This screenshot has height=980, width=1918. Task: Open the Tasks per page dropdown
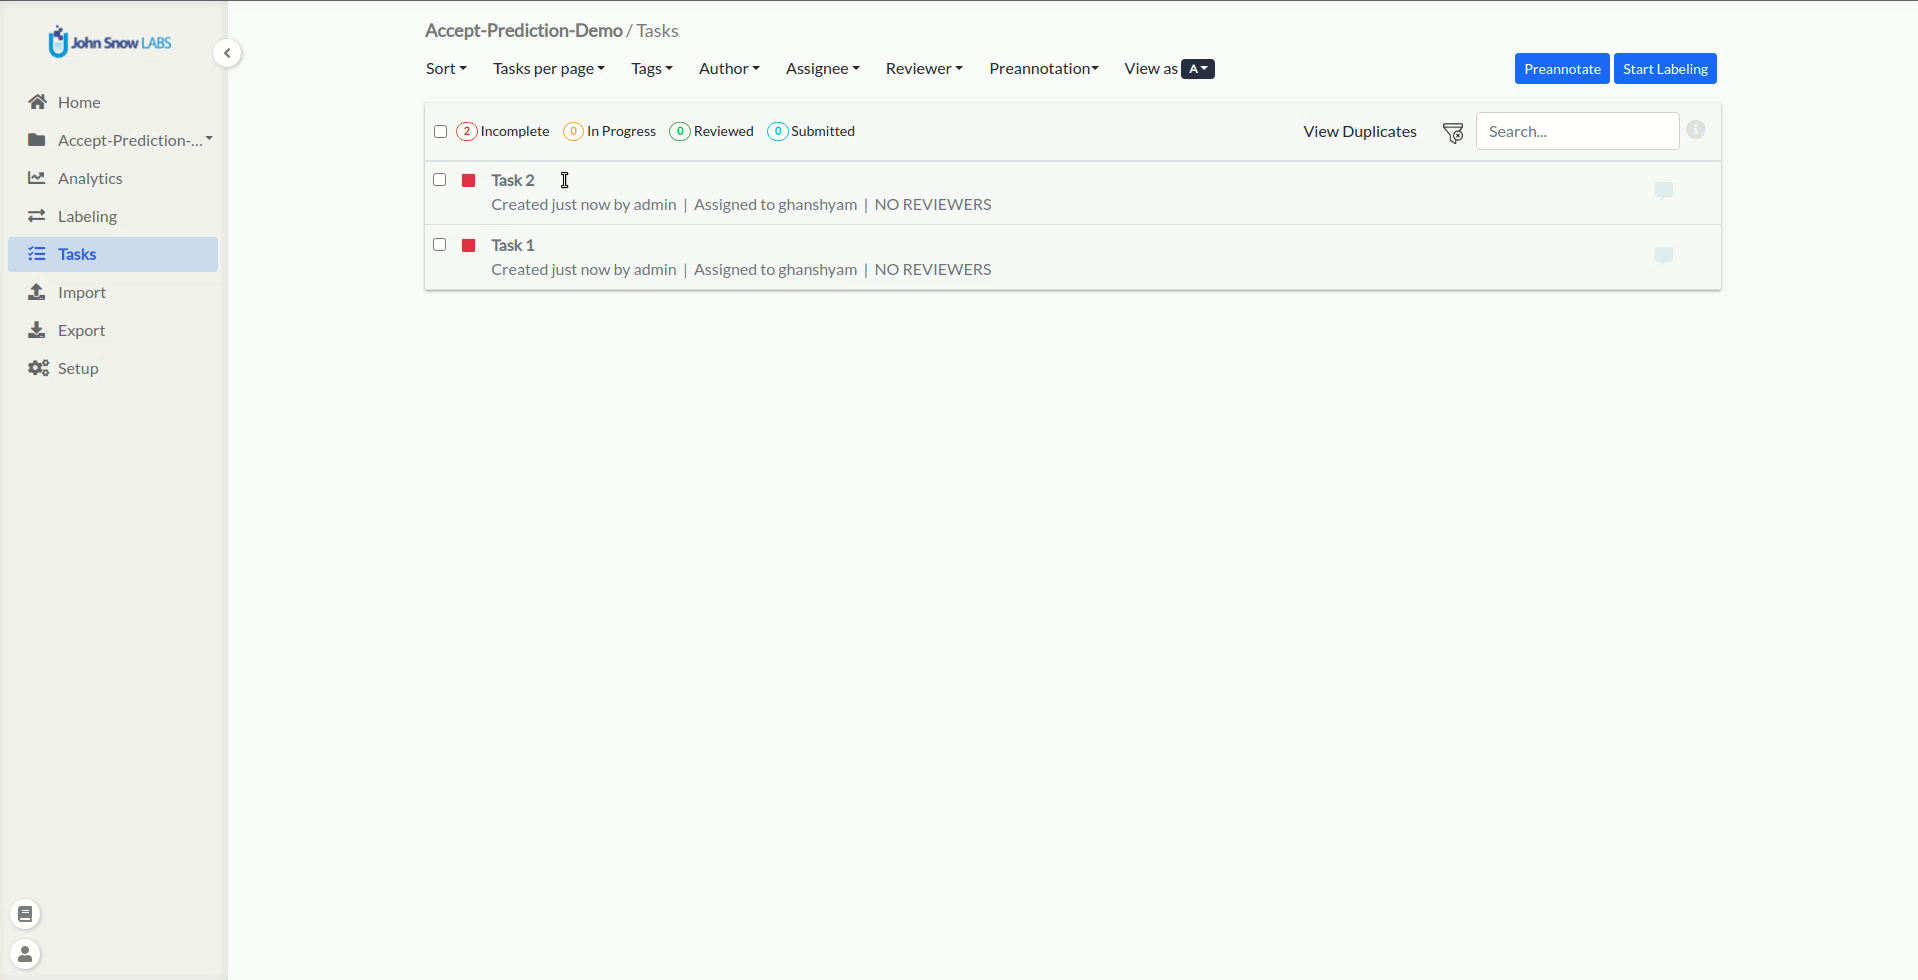549,68
